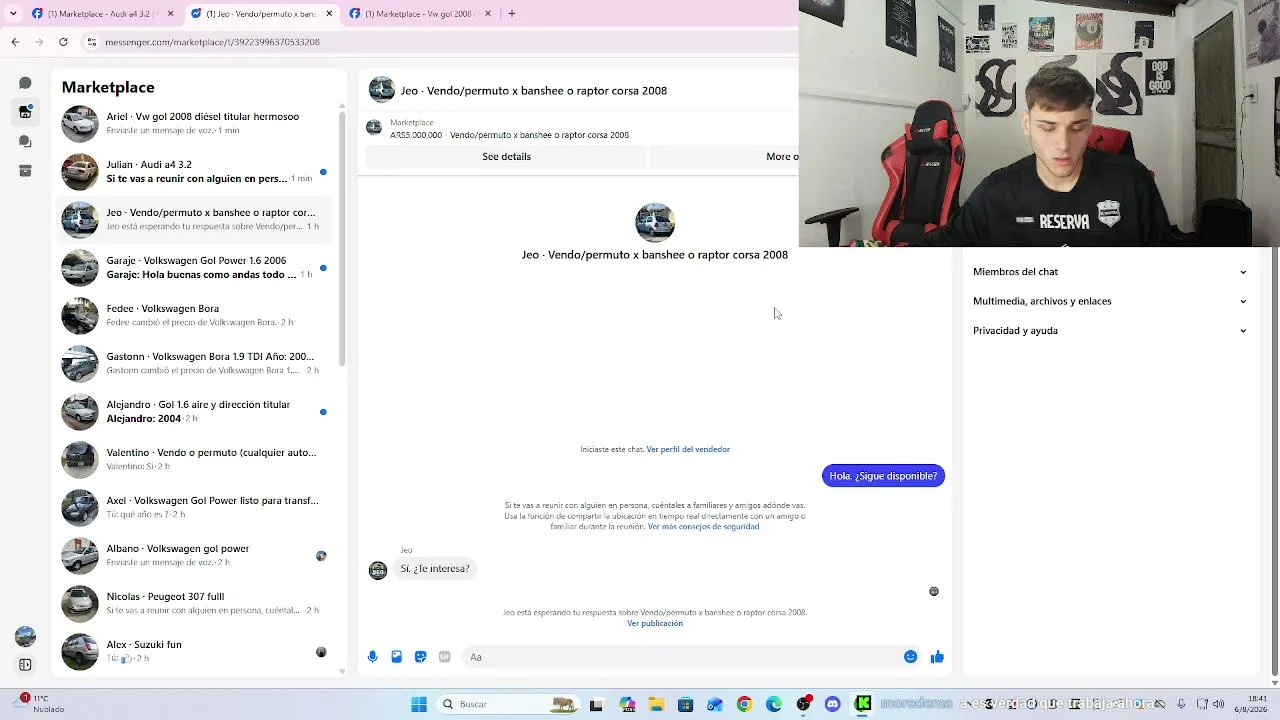Click the More options button beside See details
This screenshot has width=1280, height=720.
click(782, 157)
